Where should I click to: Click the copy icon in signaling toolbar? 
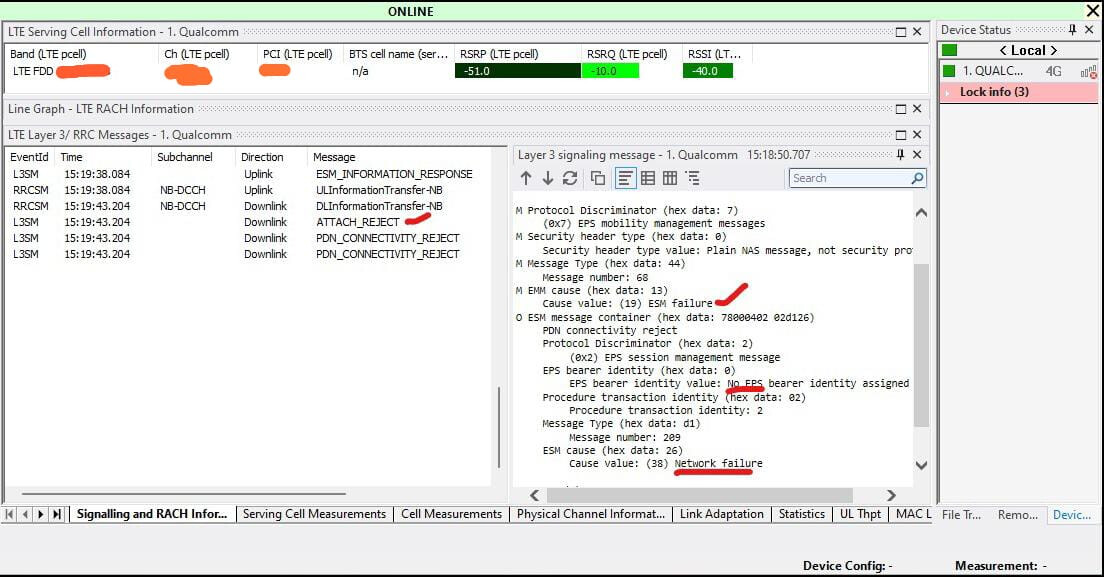click(x=598, y=178)
